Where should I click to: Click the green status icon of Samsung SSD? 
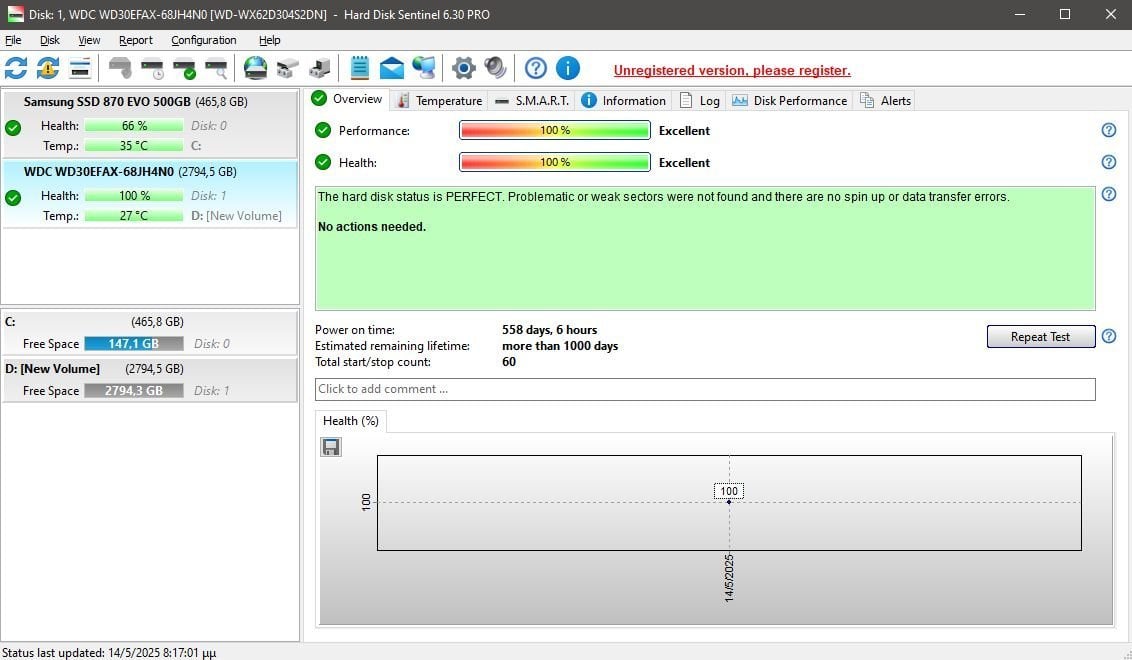click(13, 128)
